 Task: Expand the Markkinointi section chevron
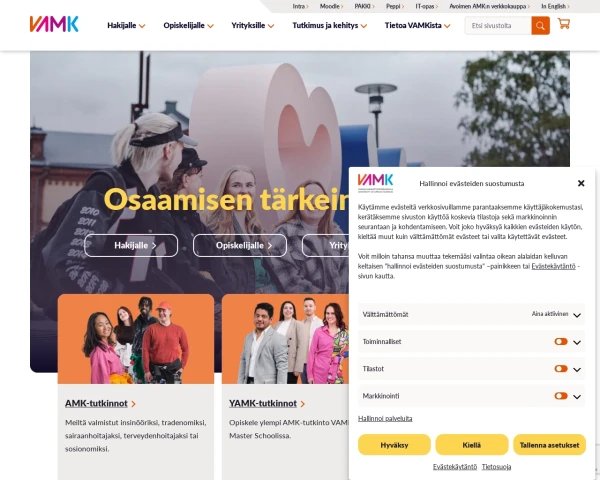(577, 397)
